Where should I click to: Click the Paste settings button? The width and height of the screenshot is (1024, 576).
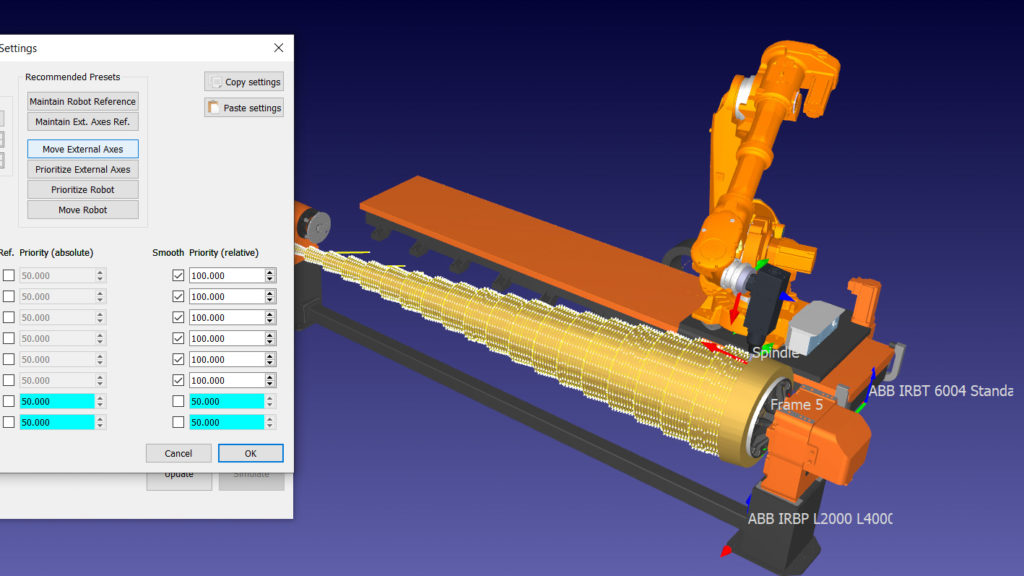pyautogui.click(x=244, y=108)
